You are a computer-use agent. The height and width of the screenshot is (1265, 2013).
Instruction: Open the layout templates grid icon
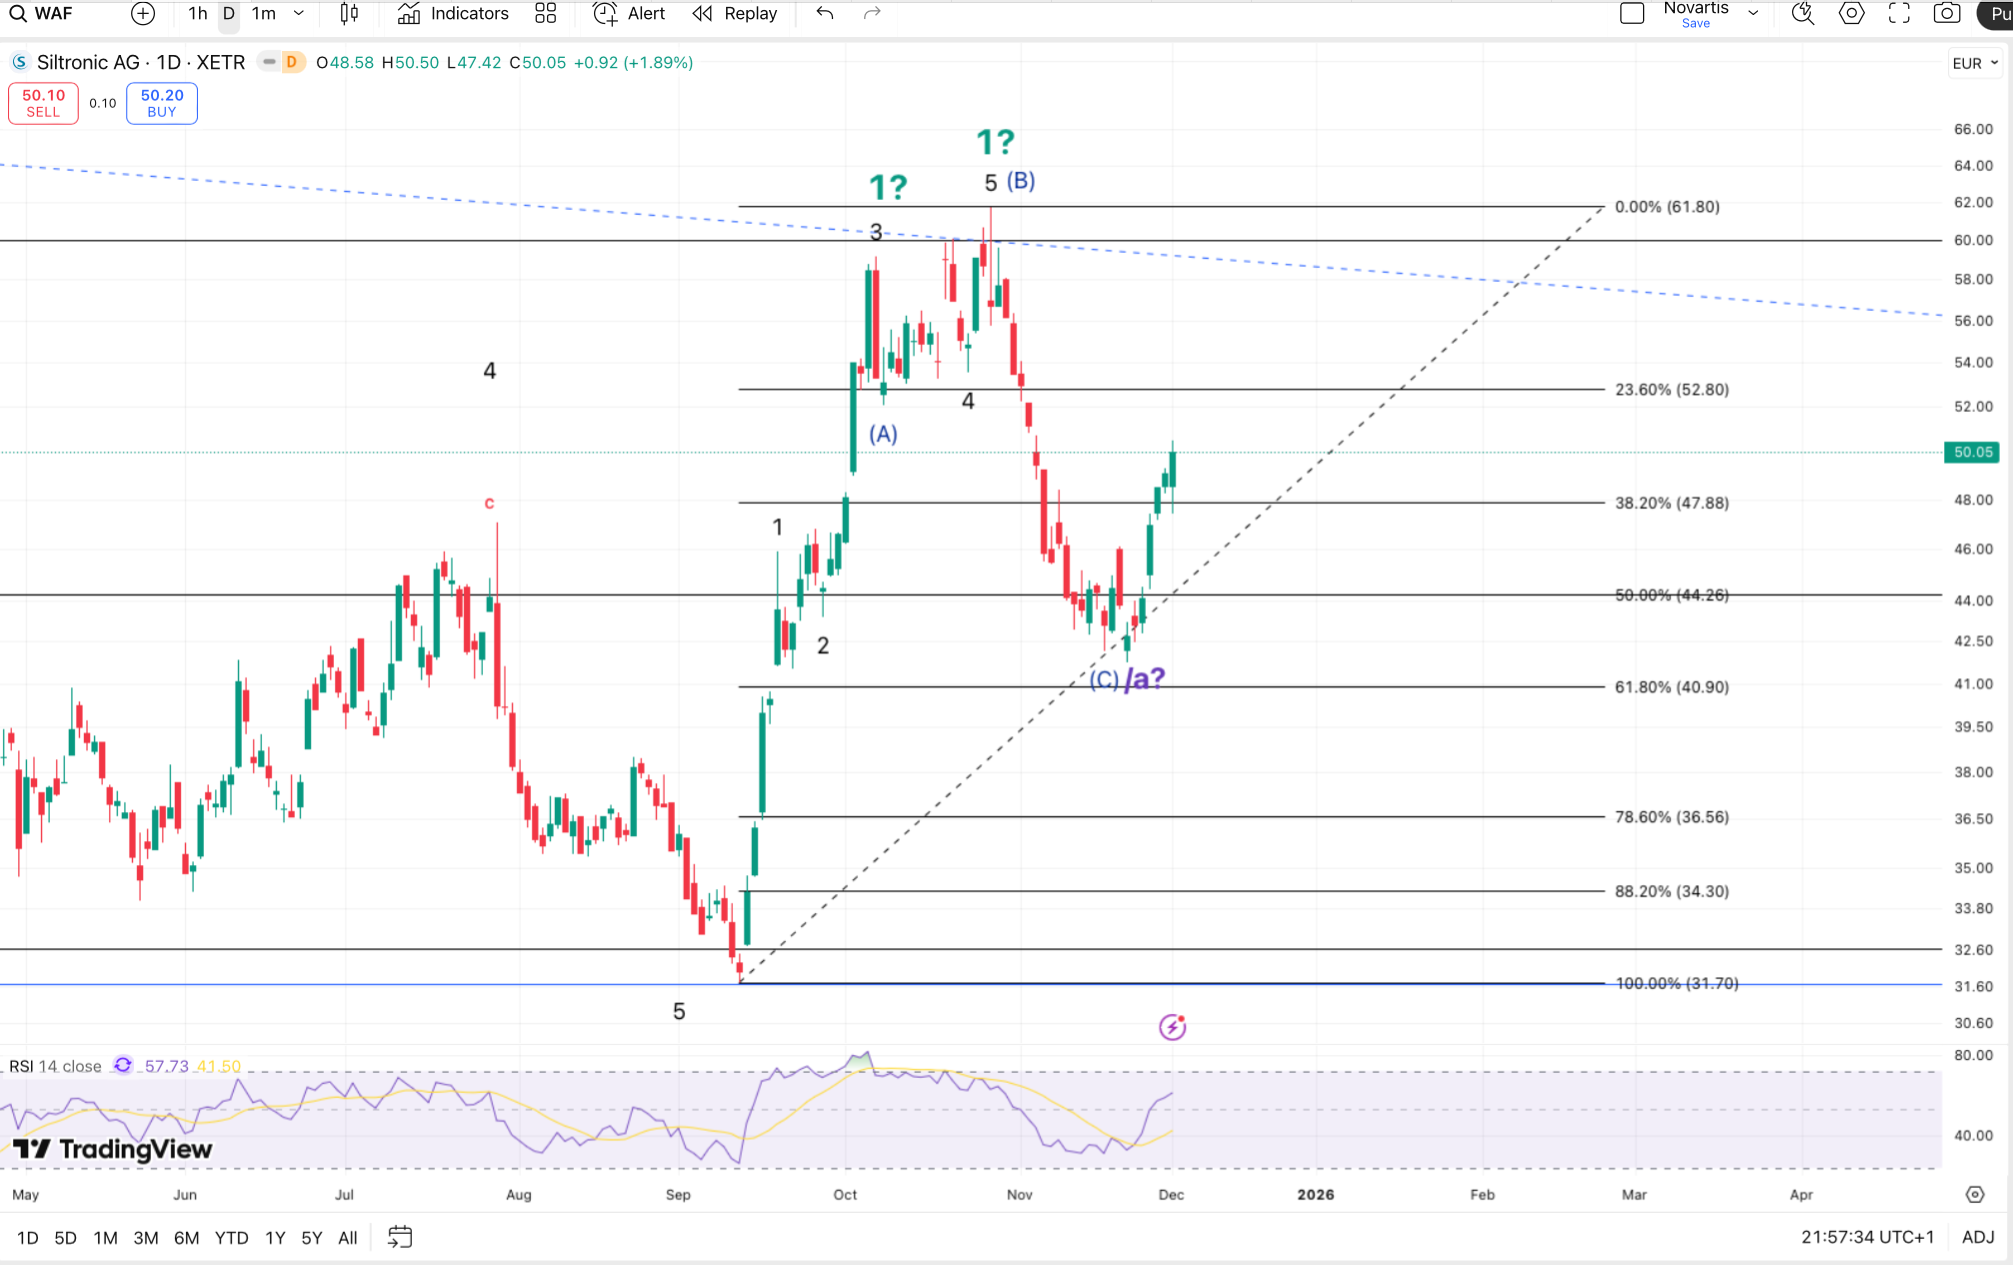coord(545,14)
